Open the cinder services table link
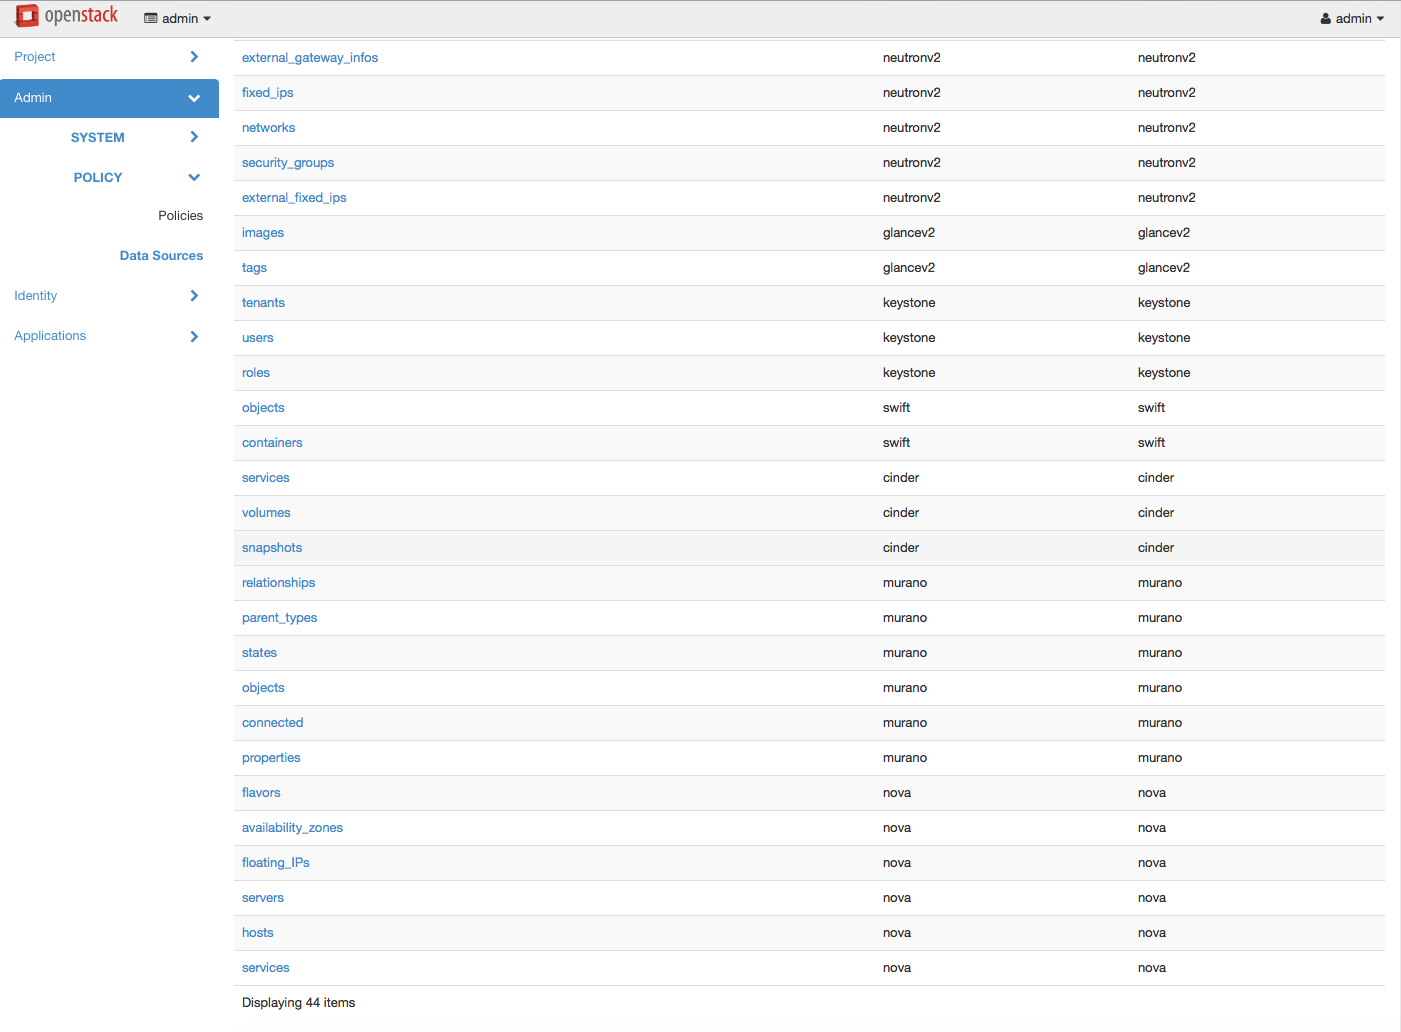The image size is (1401, 1032). click(265, 478)
